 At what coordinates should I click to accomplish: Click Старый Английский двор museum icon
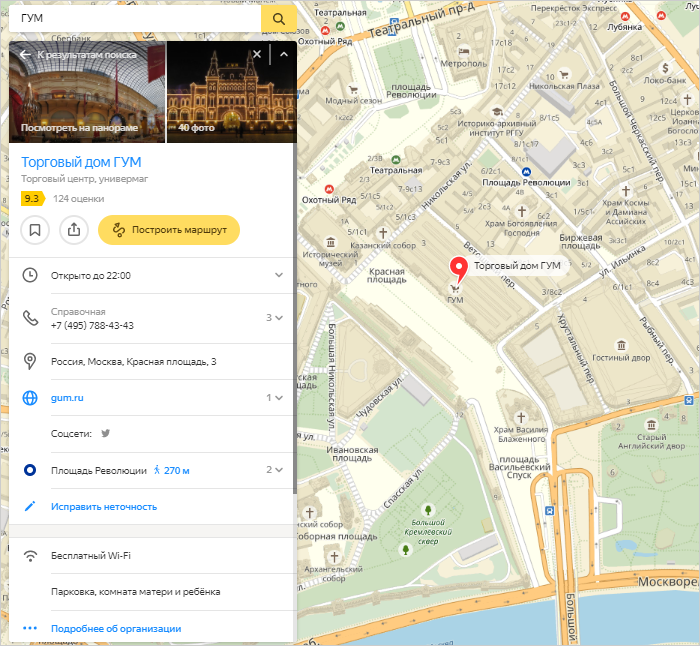[651, 424]
